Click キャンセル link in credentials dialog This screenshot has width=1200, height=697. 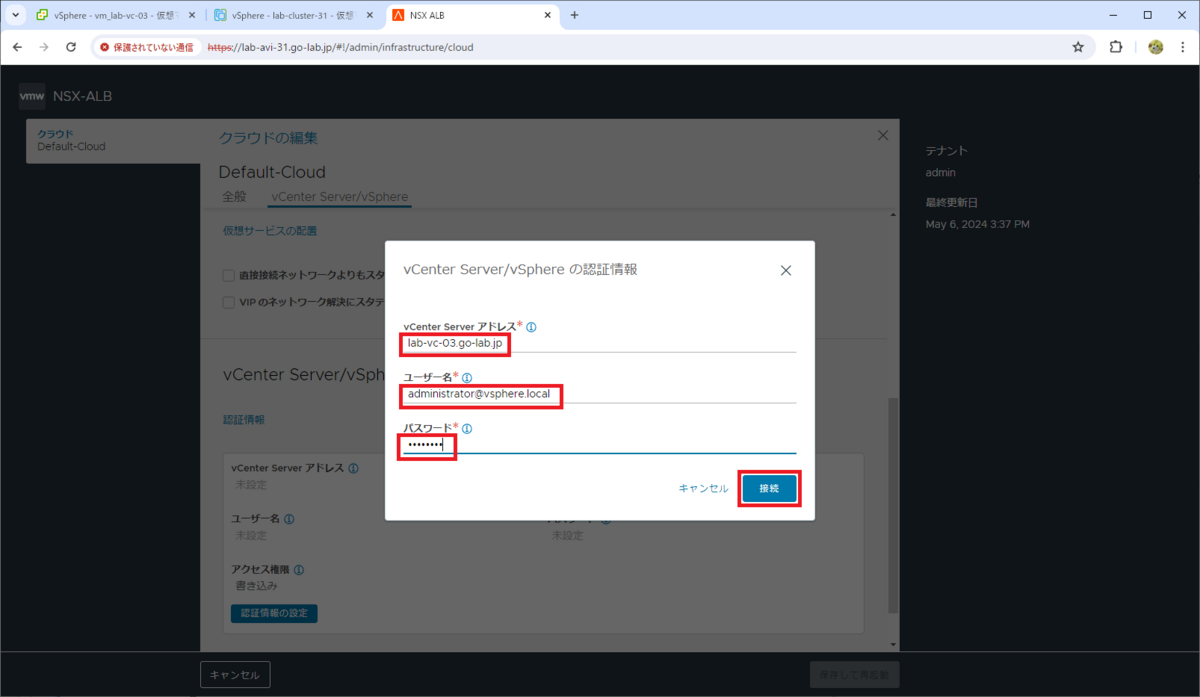pyautogui.click(x=704, y=488)
